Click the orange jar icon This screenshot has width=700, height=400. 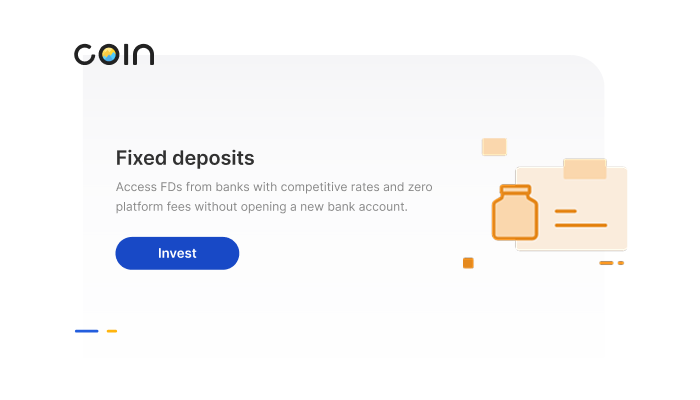pyautogui.click(x=515, y=213)
